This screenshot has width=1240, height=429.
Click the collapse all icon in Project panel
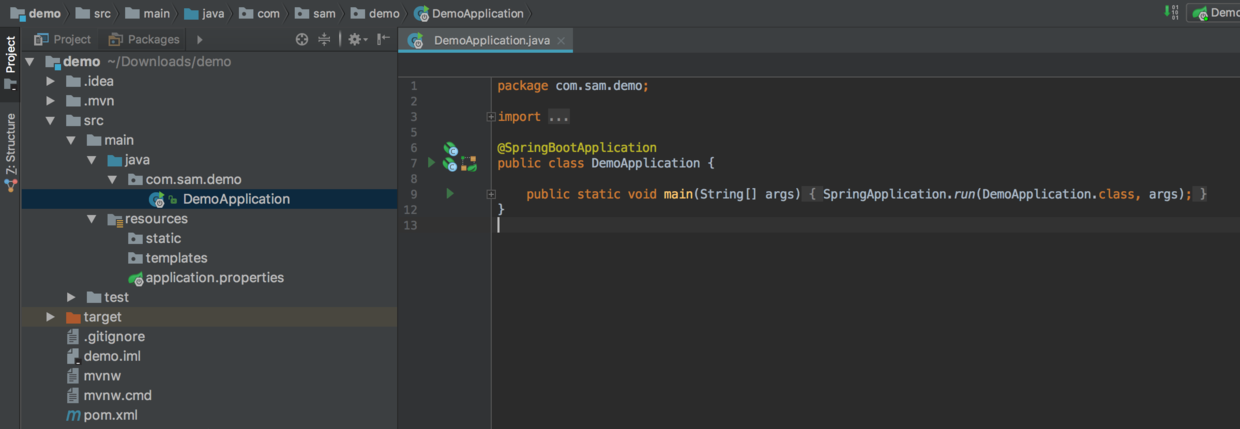coord(324,40)
